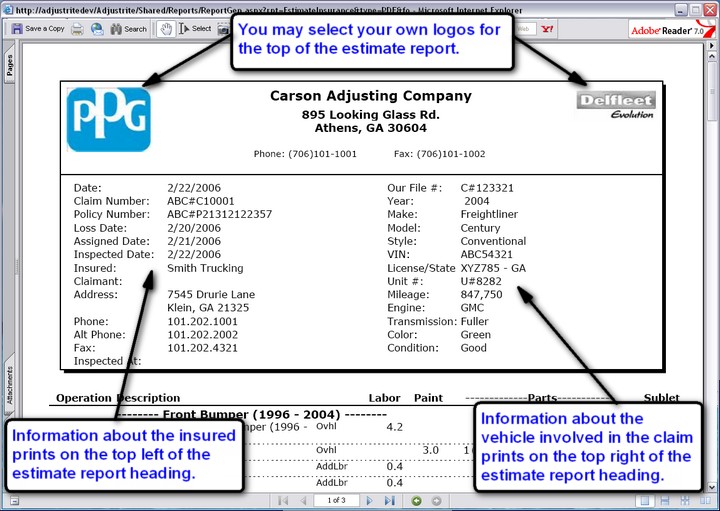Screen dimensions: 720x511
Task: Click the address '895 Looking Glass Rd.'
Action: [371, 114]
